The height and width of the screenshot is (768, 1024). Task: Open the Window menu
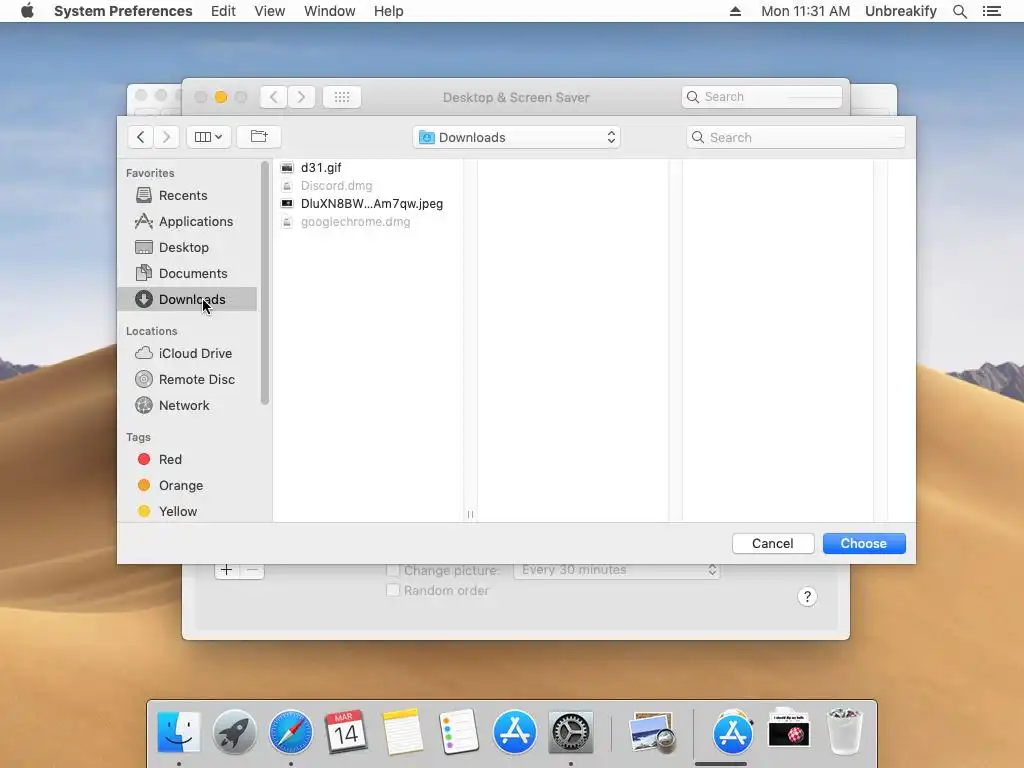click(330, 11)
